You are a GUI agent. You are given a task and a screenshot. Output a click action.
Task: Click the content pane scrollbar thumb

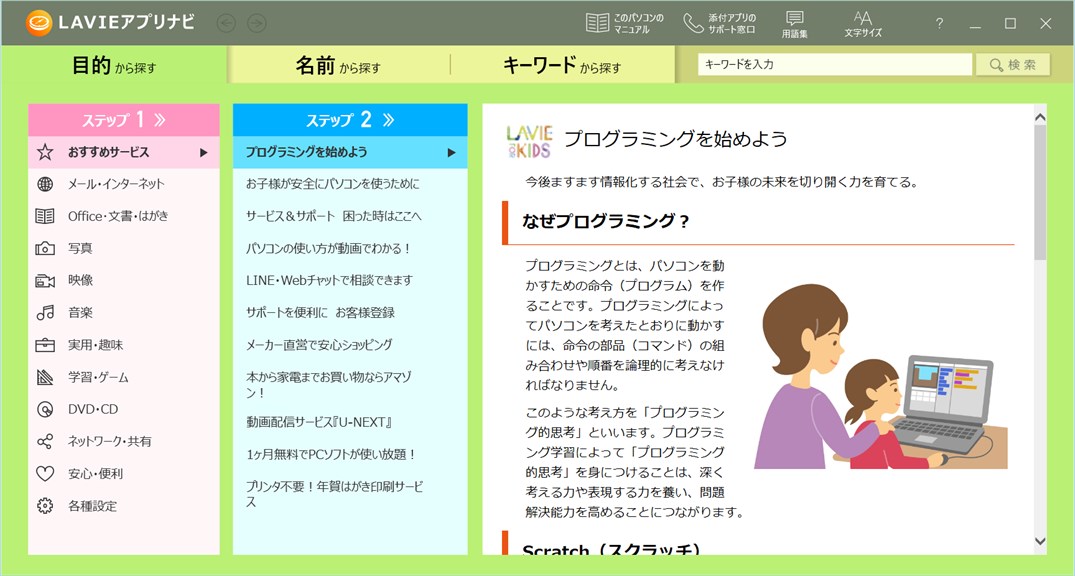[x=1040, y=193]
